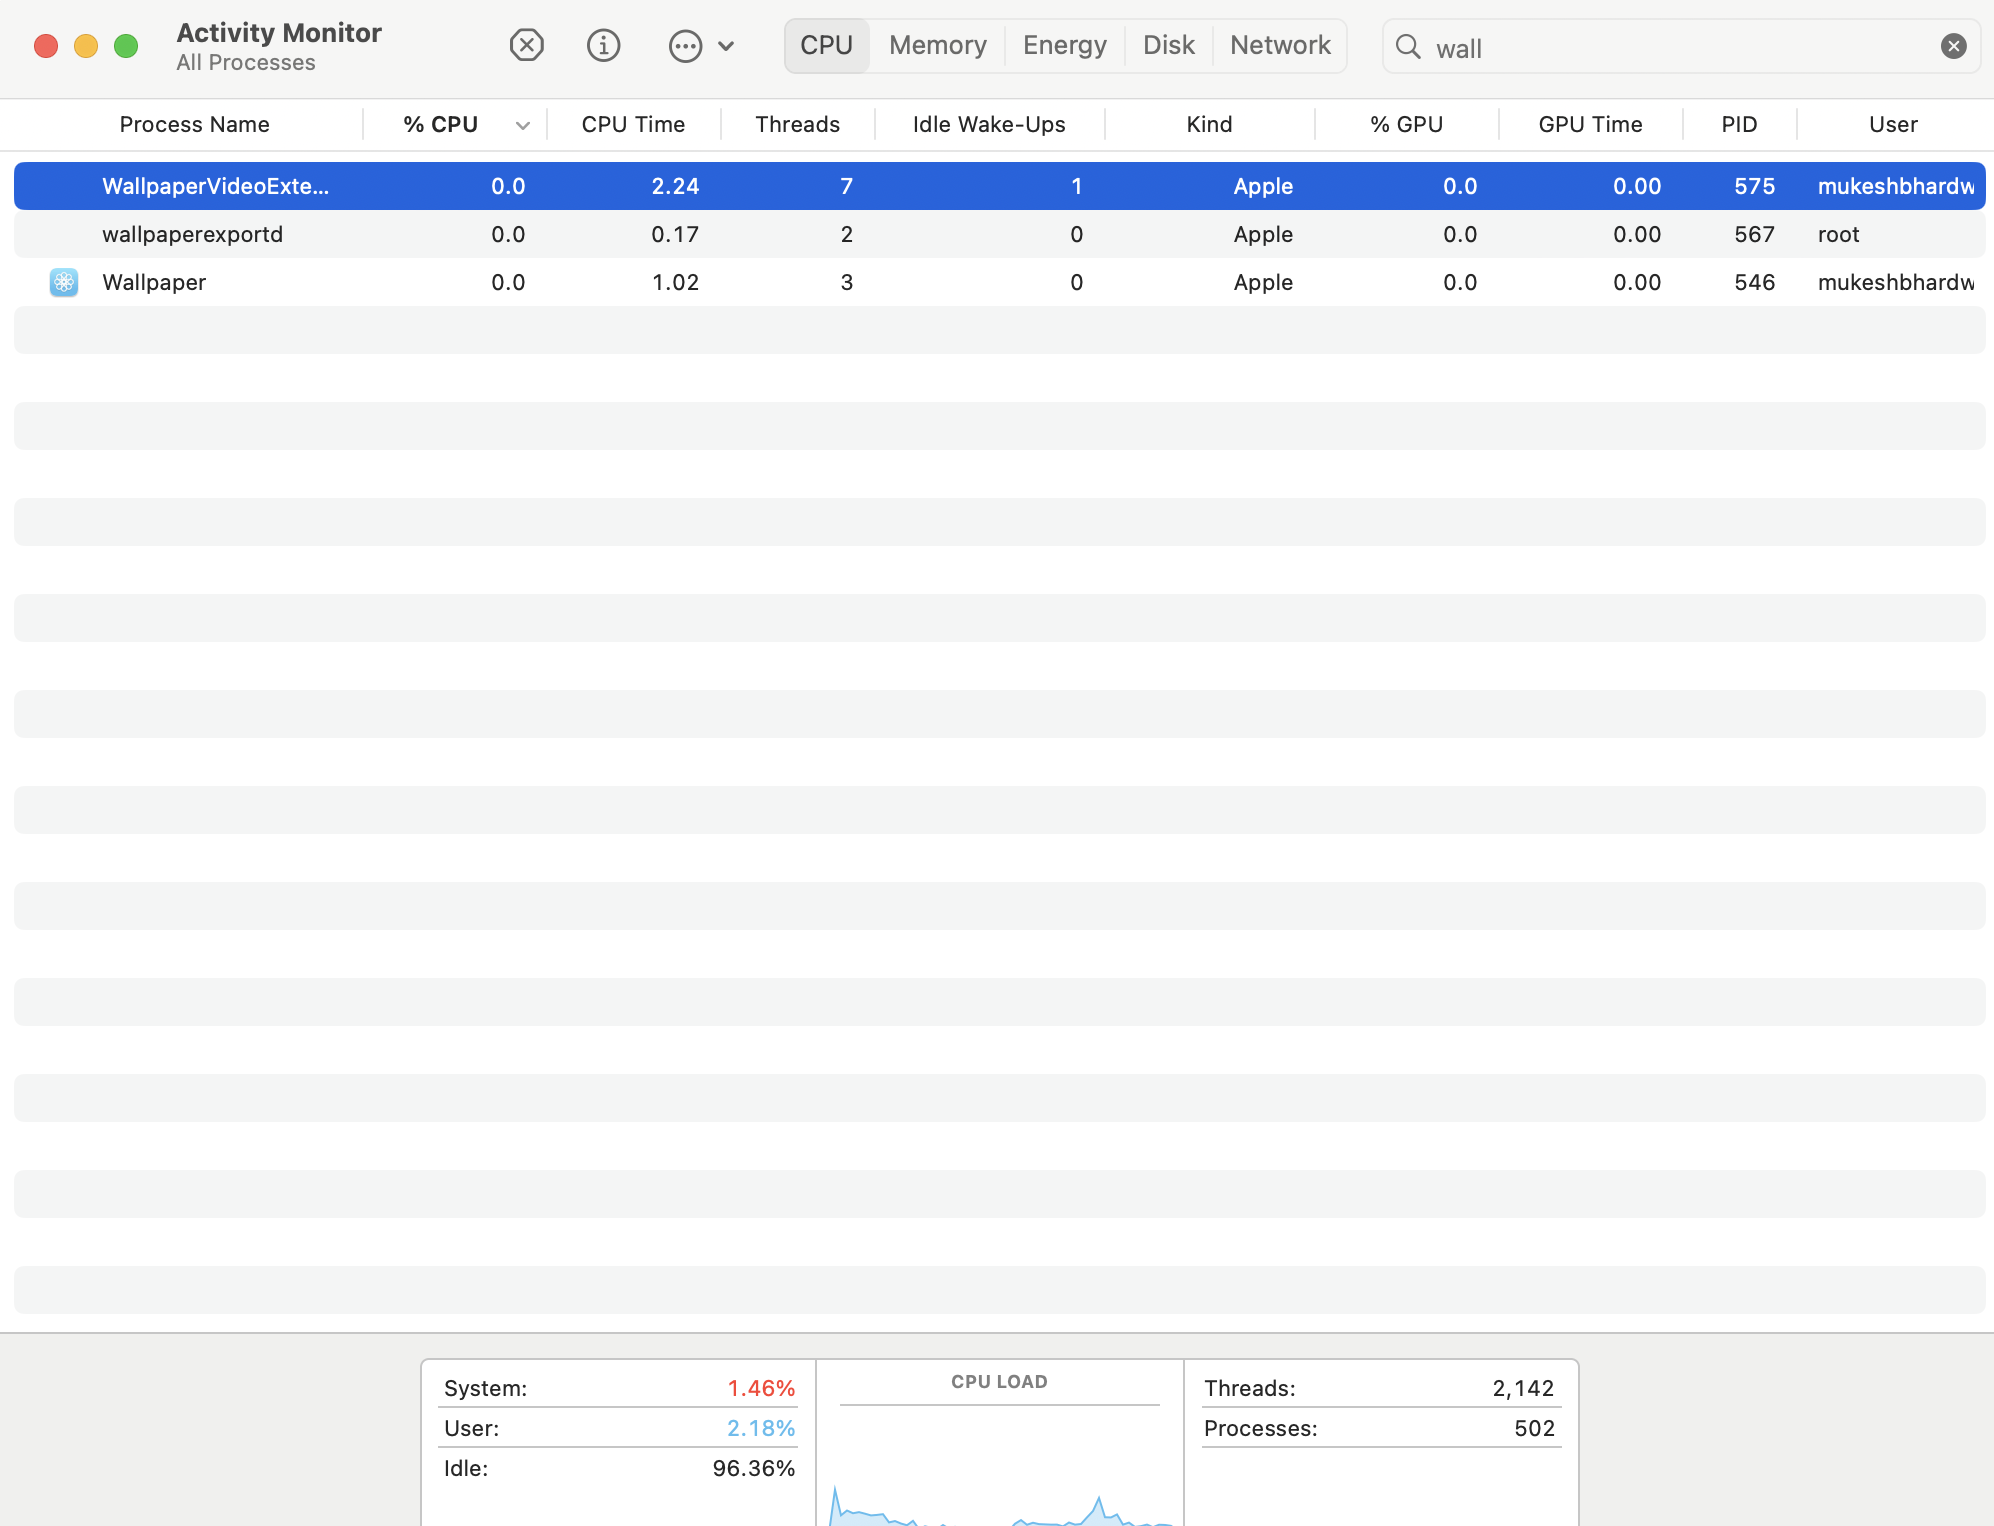Click PID value 575
The height and width of the screenshot is (1526, 1994).
(x=1754, y=186)
